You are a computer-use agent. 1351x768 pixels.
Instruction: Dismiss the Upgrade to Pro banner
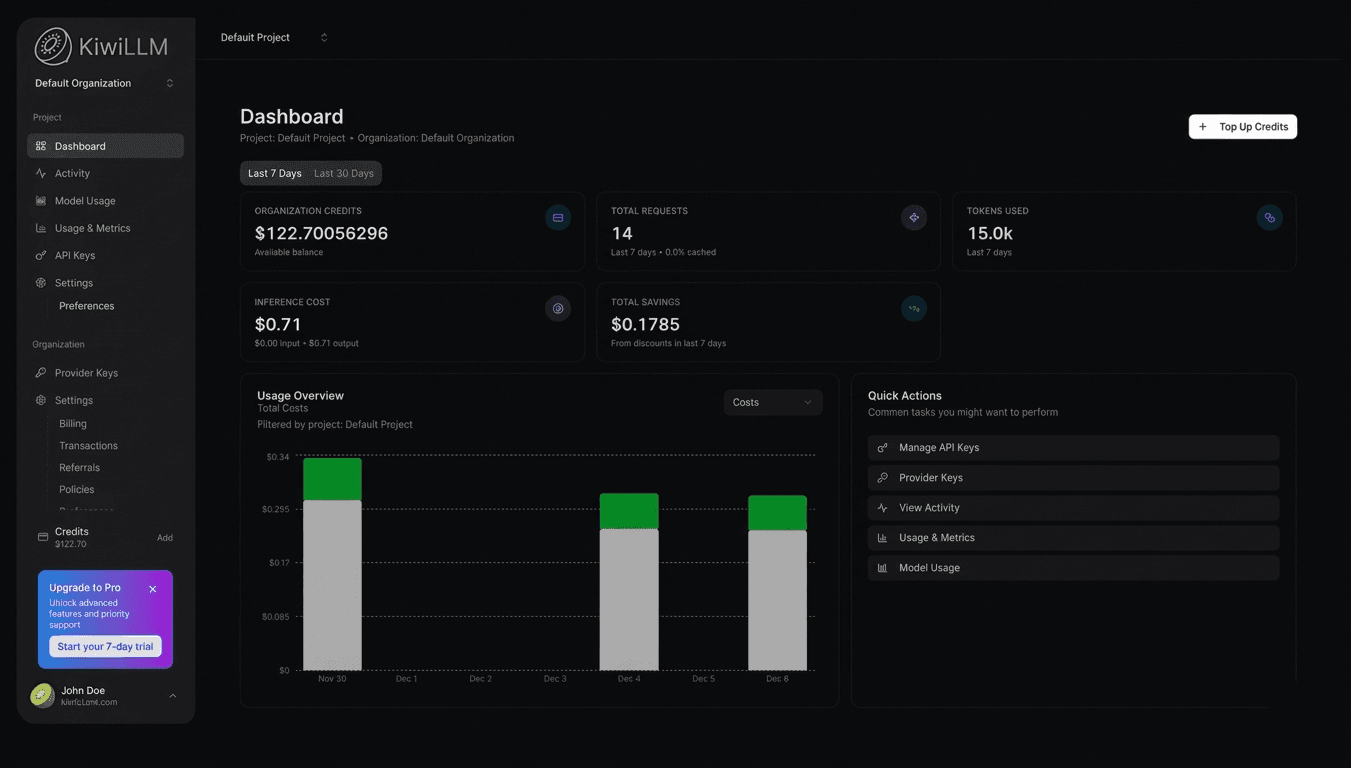tap(152, 589)
